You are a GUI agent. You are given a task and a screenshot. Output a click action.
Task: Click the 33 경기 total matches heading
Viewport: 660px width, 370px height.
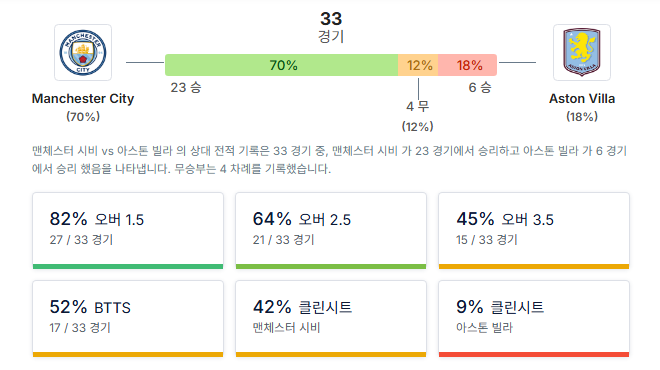[x=331, y=27]
